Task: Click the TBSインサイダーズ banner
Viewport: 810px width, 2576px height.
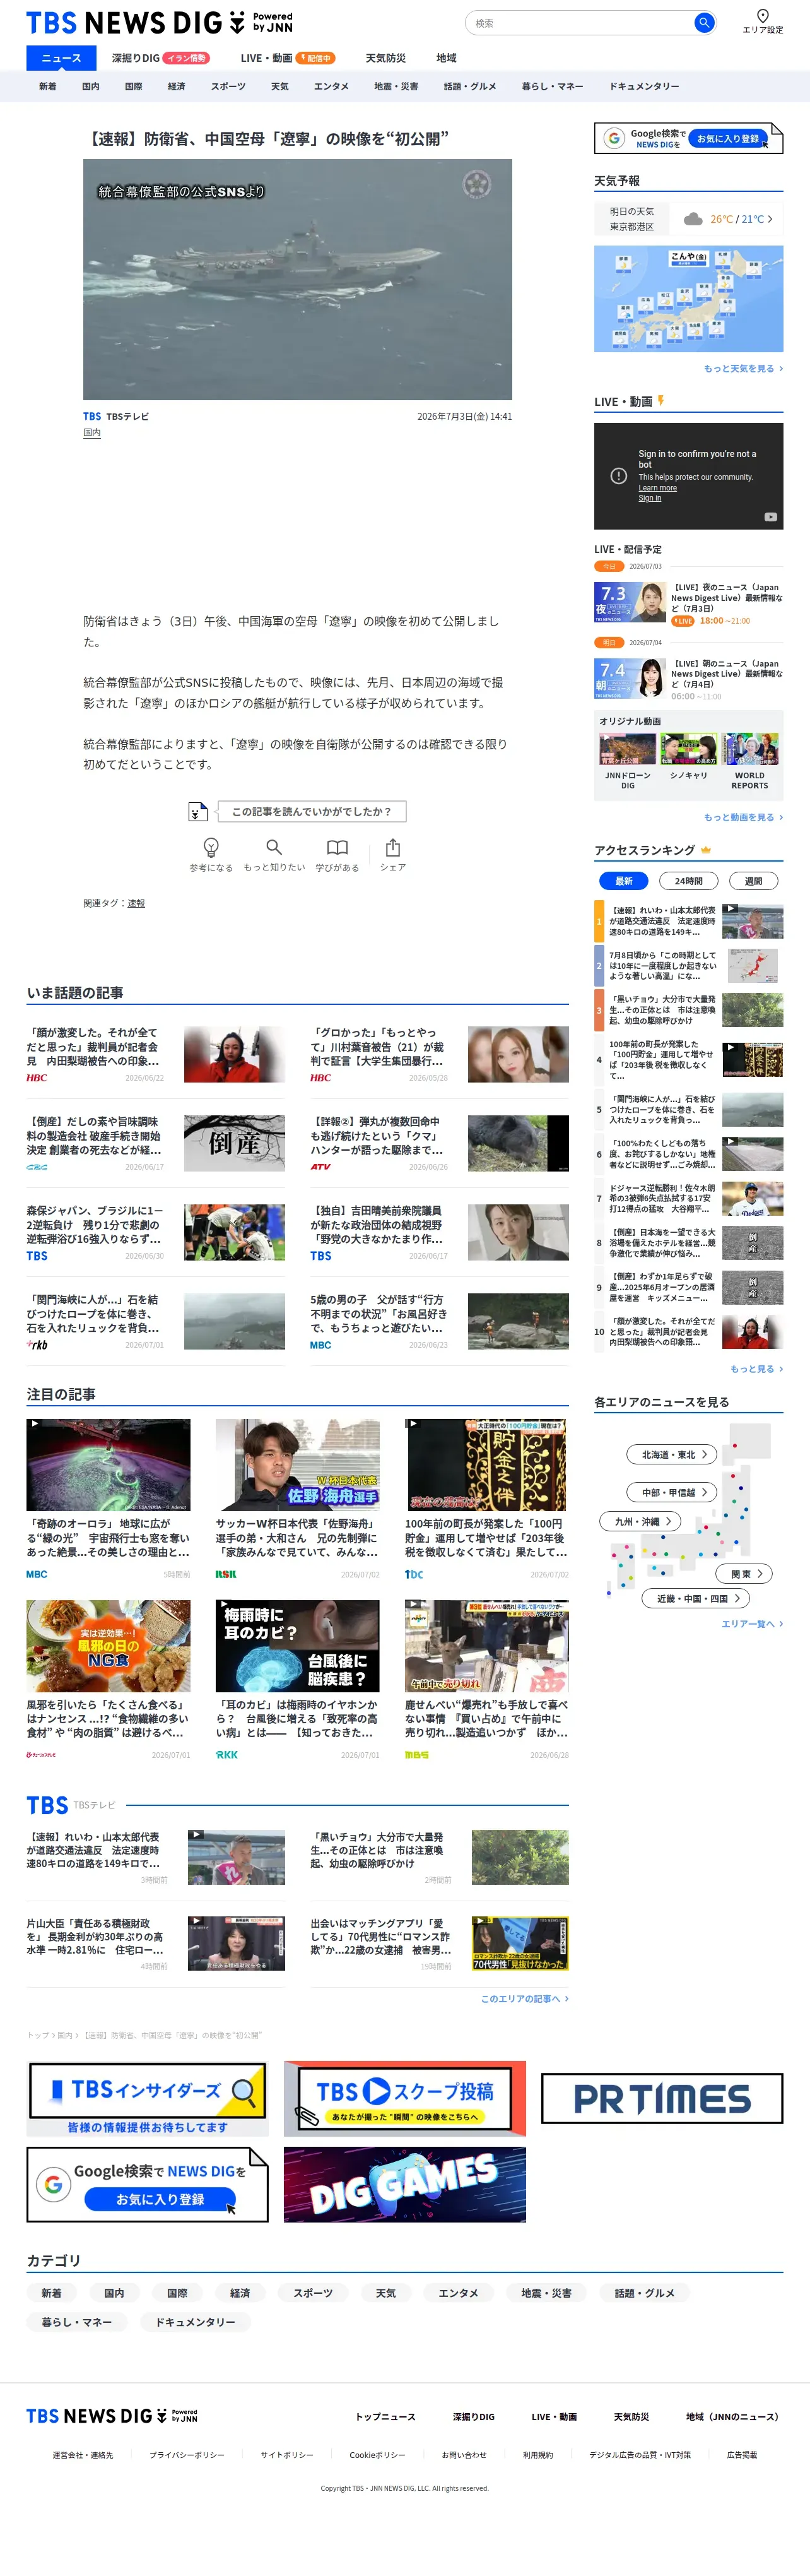Action: [x=147, y=2098]
